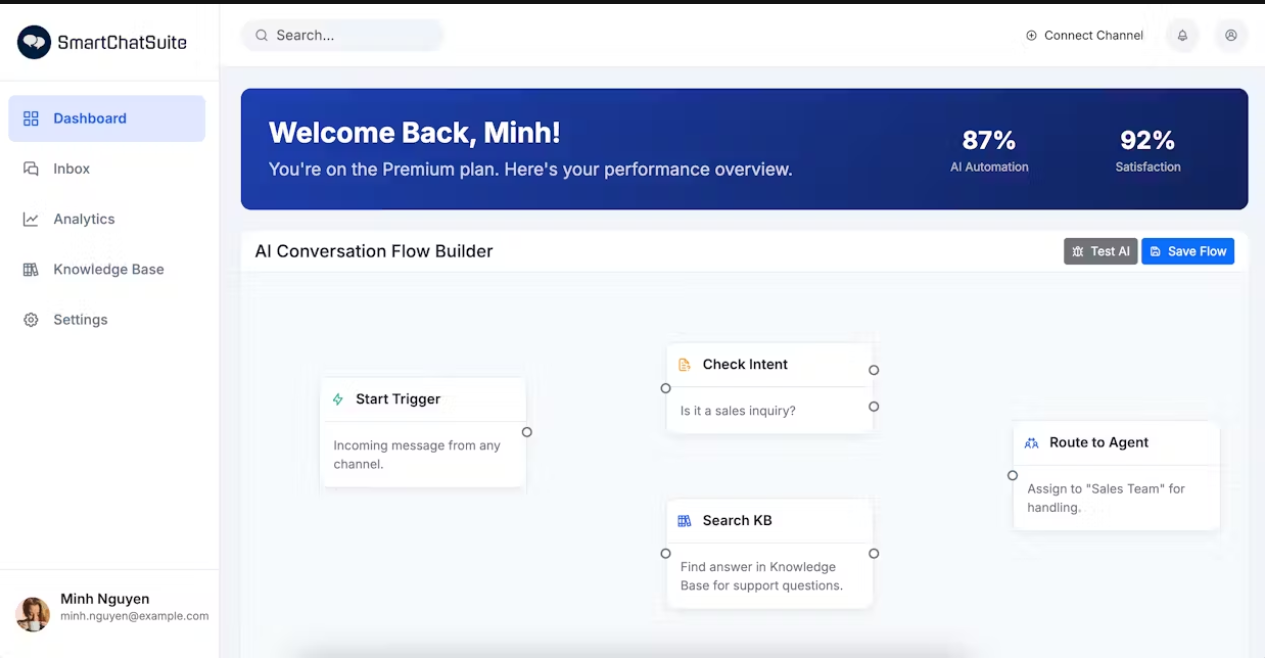Click the Save Flow button
This screenshot has width=1265, height=658.
tap(1188, 252)
